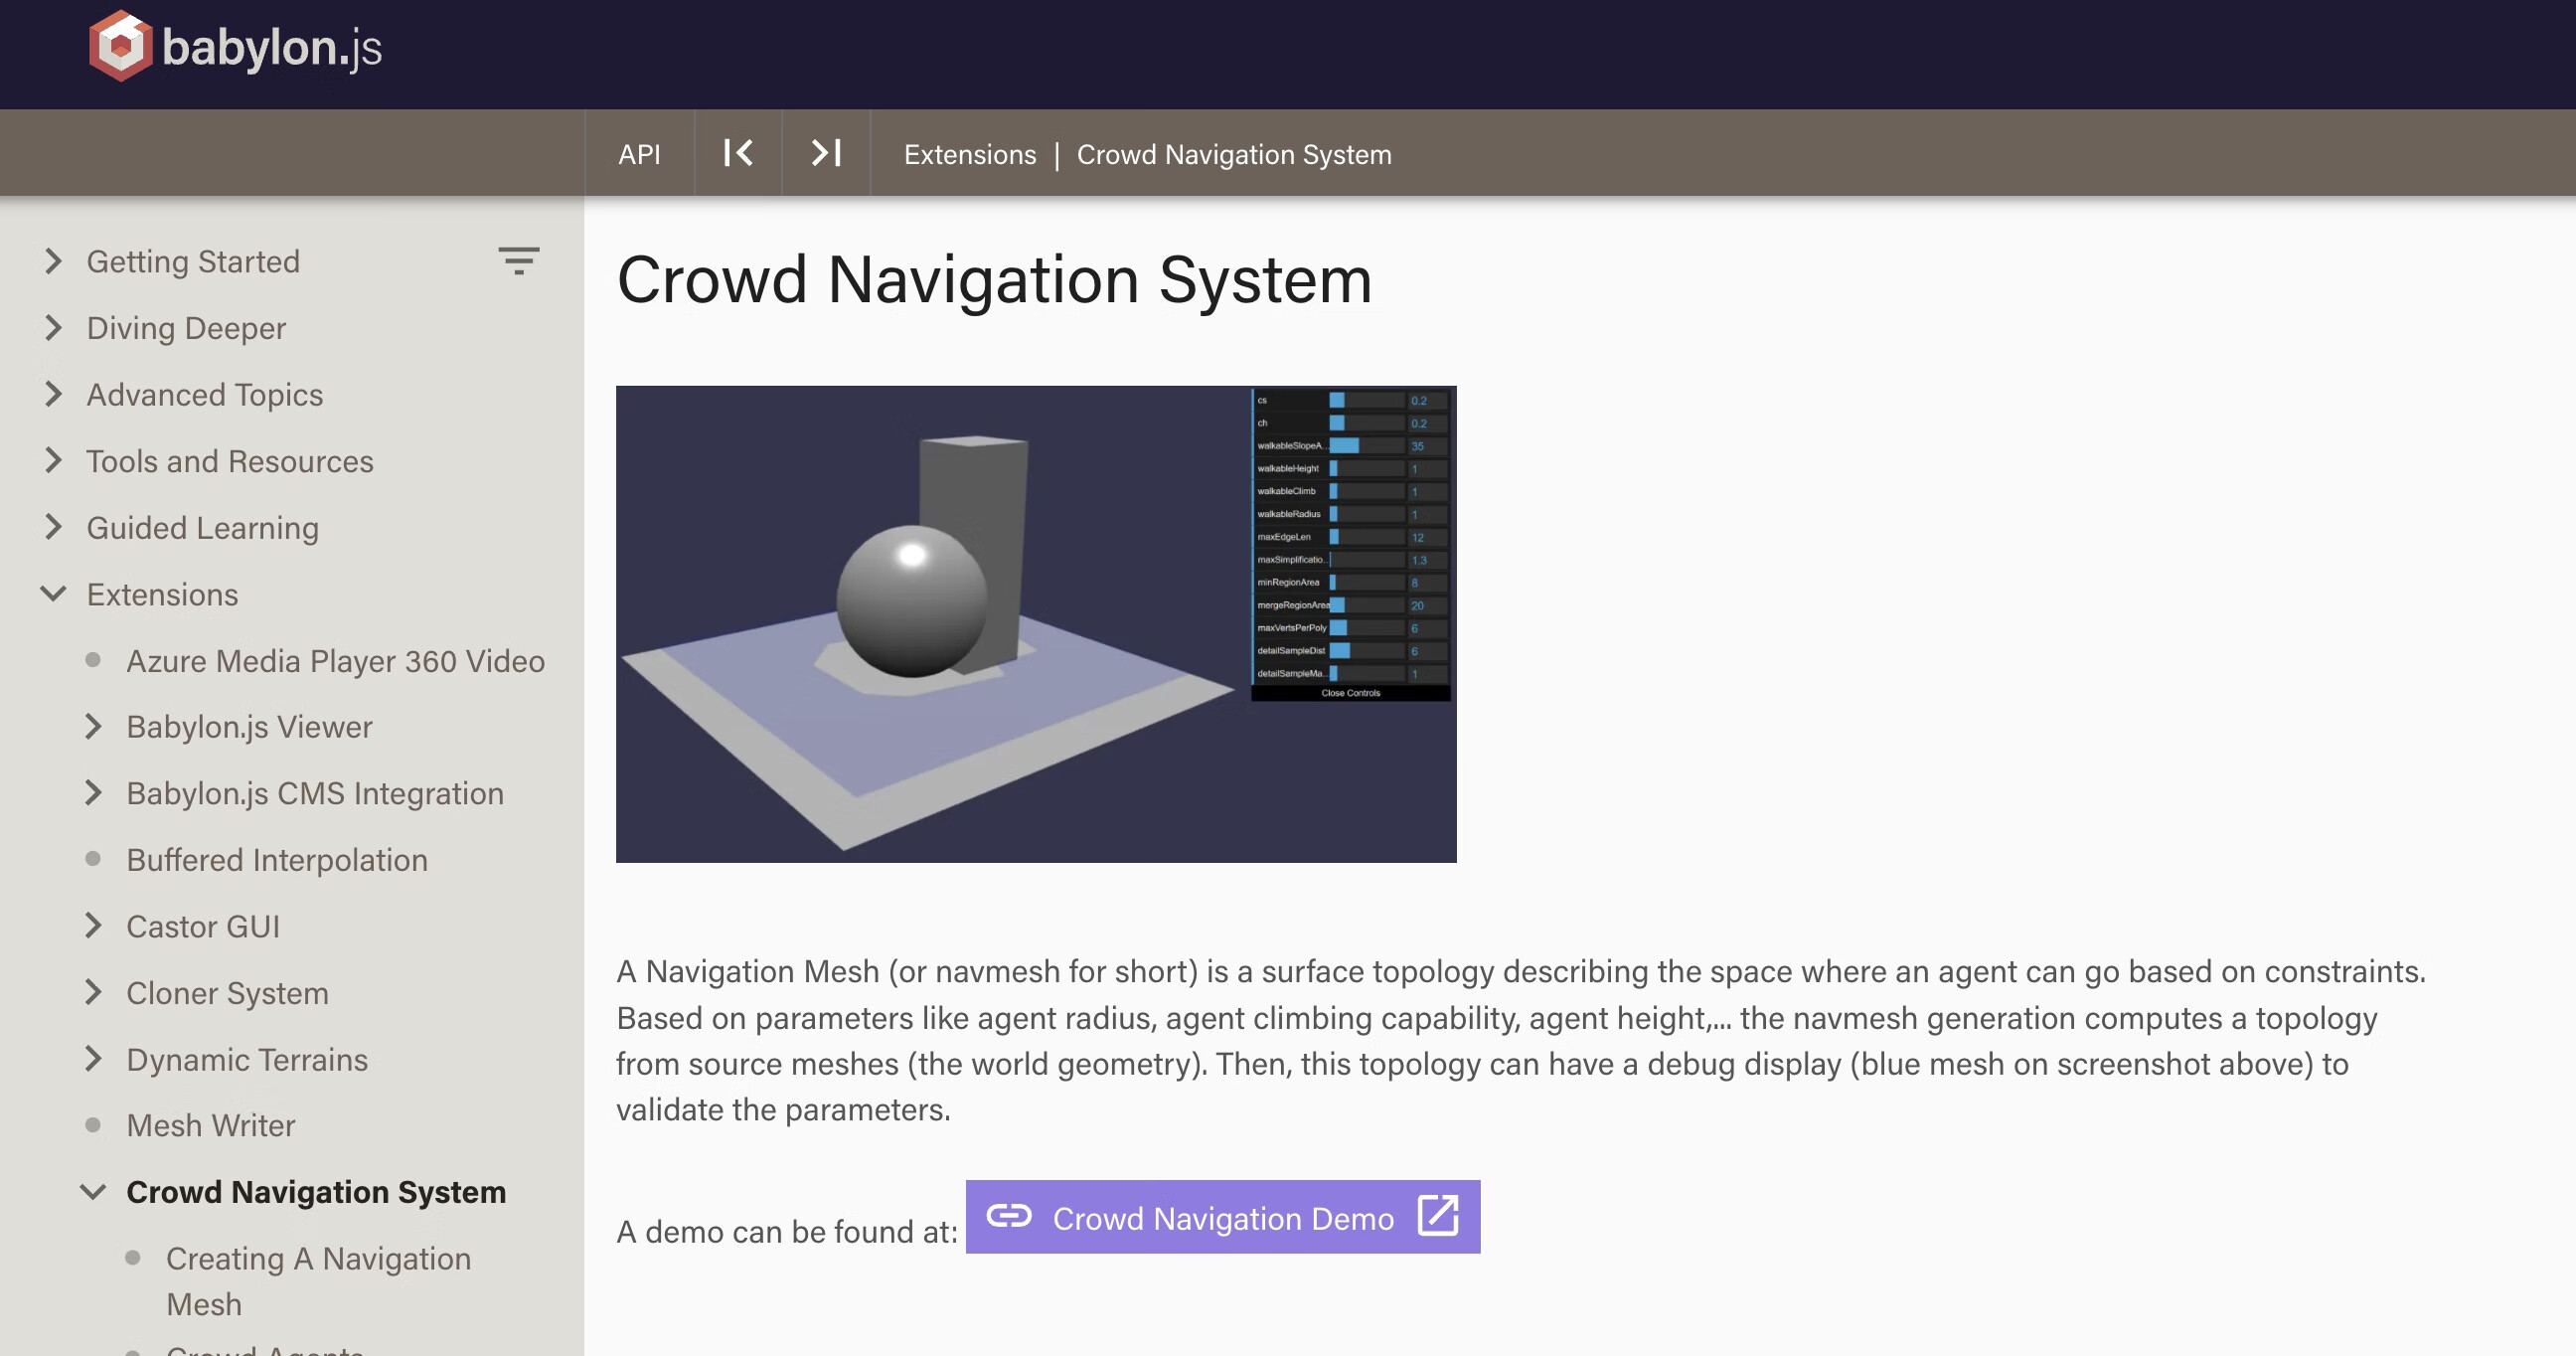Go to the previous documentation page arrow
The image size is (2576, 1356).
737,153
